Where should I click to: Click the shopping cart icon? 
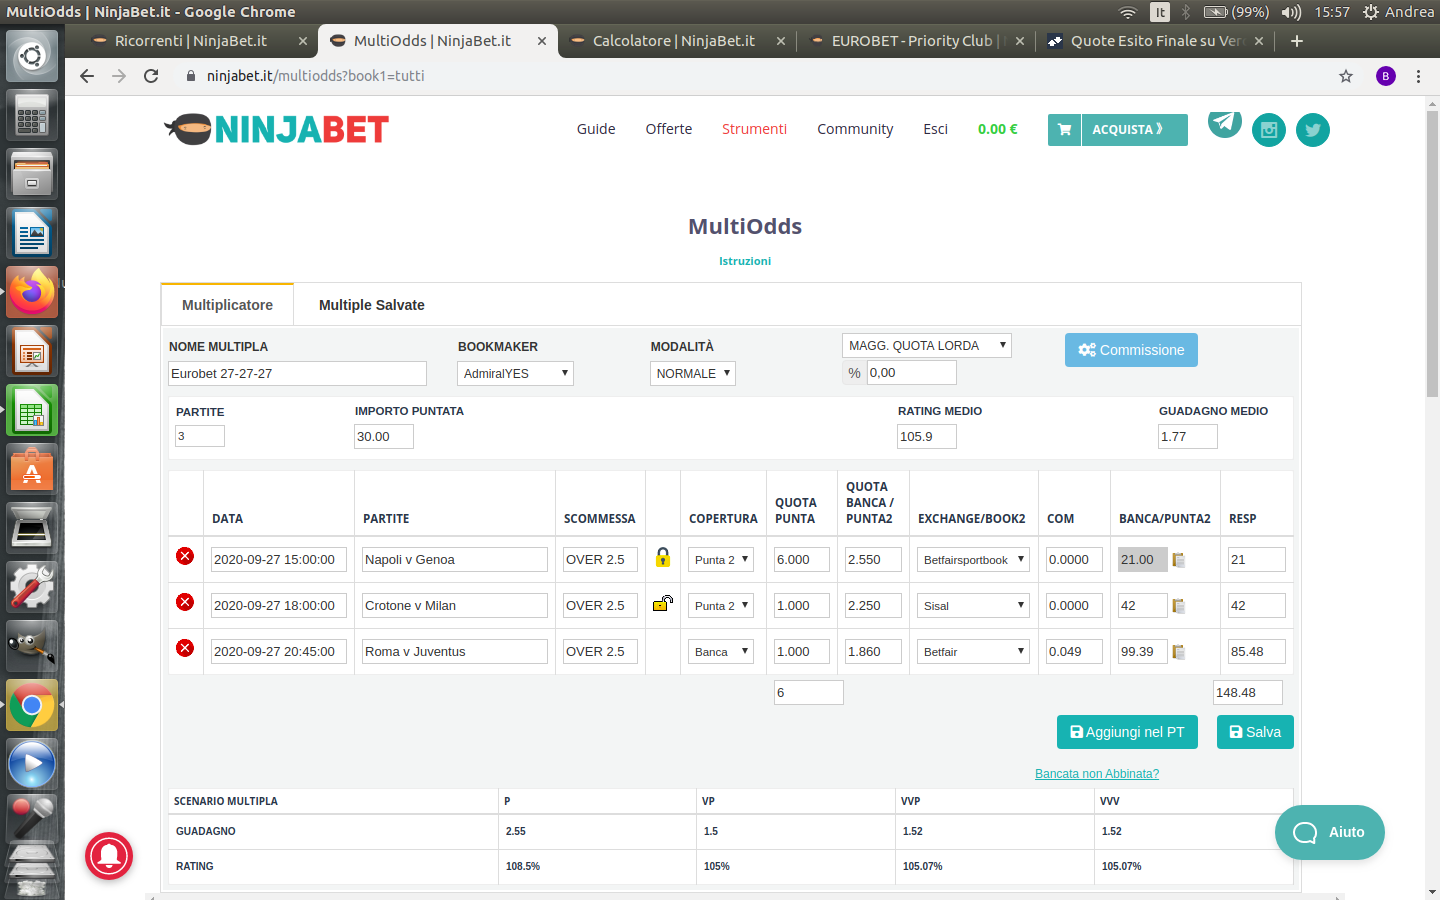point(1064,130)
